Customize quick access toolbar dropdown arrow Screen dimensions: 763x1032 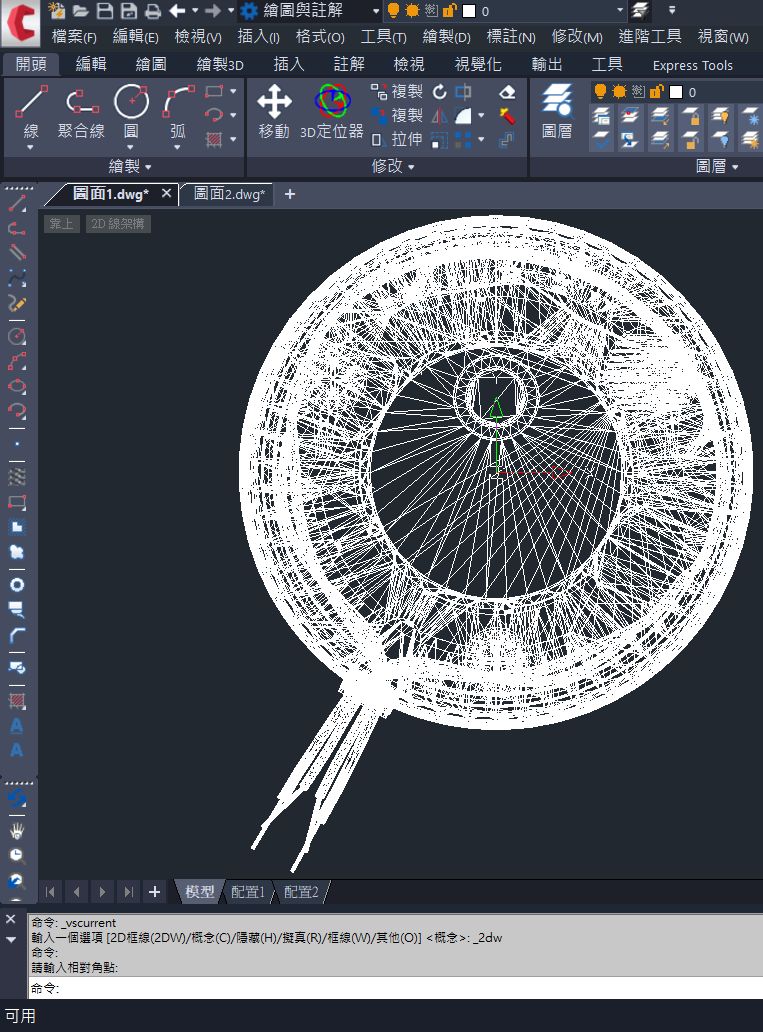(671, 11)
